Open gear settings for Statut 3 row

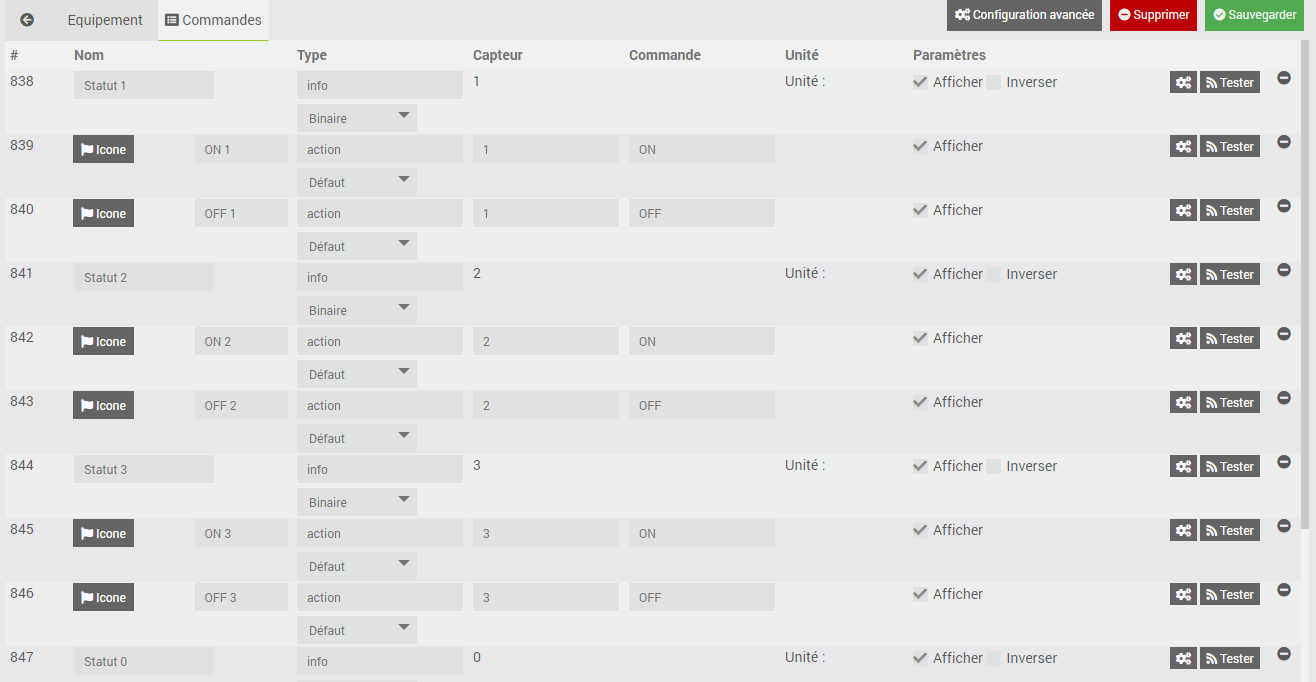[1183, 467]
